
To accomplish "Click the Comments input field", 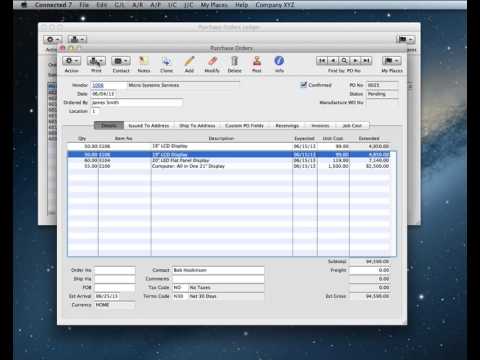I will pos(218,279).
